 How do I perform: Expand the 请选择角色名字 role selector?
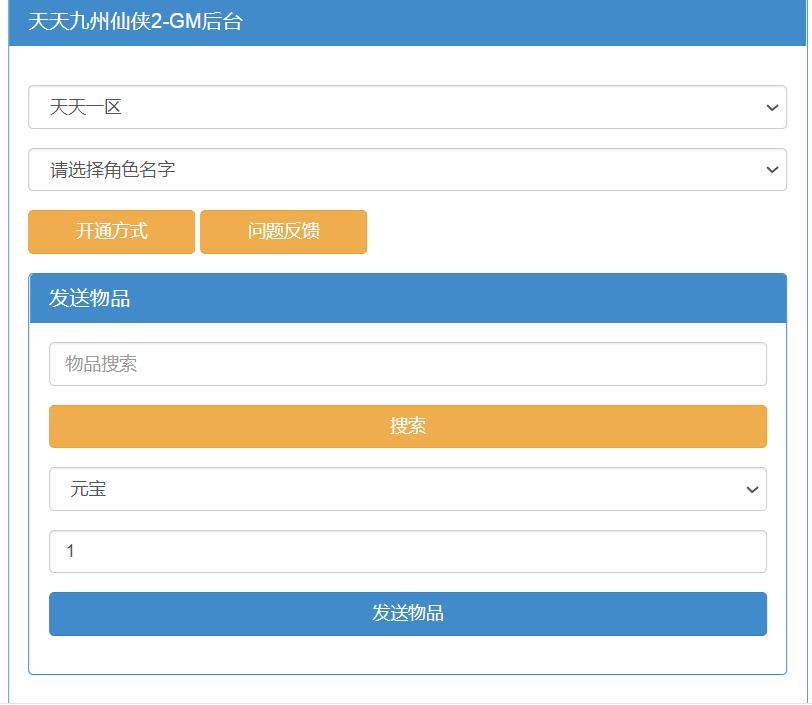click(x=408, y=170)
